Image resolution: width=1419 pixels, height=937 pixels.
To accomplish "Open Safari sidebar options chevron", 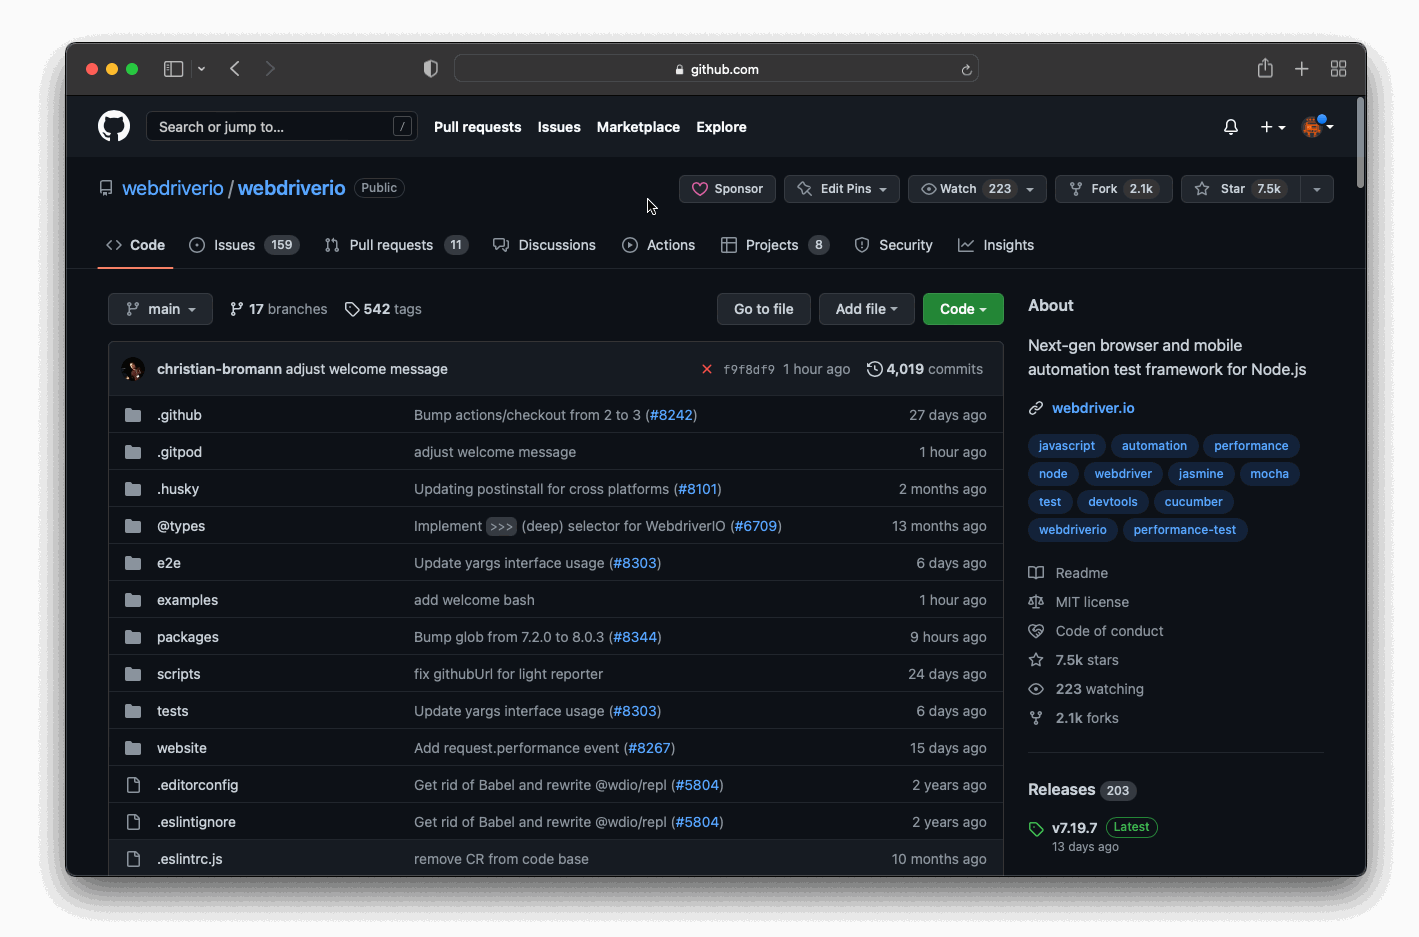I will coord(201,69).
